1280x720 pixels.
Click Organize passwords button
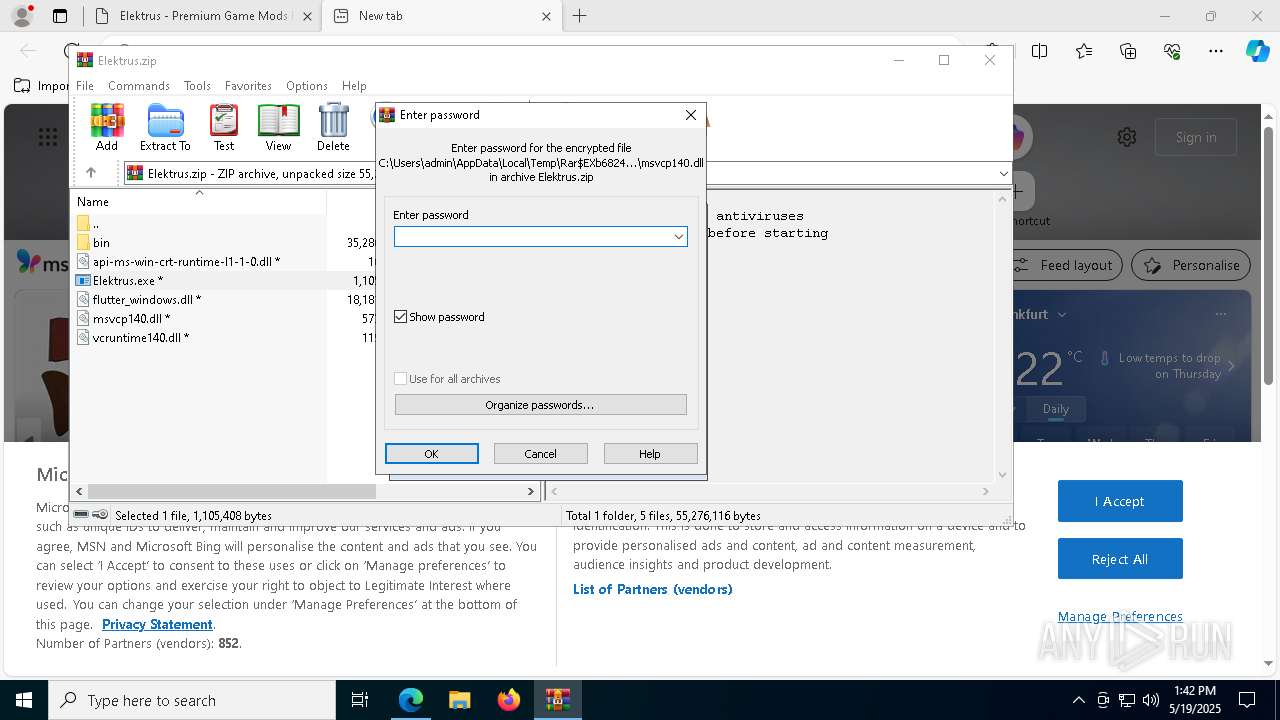coord(540,405)
